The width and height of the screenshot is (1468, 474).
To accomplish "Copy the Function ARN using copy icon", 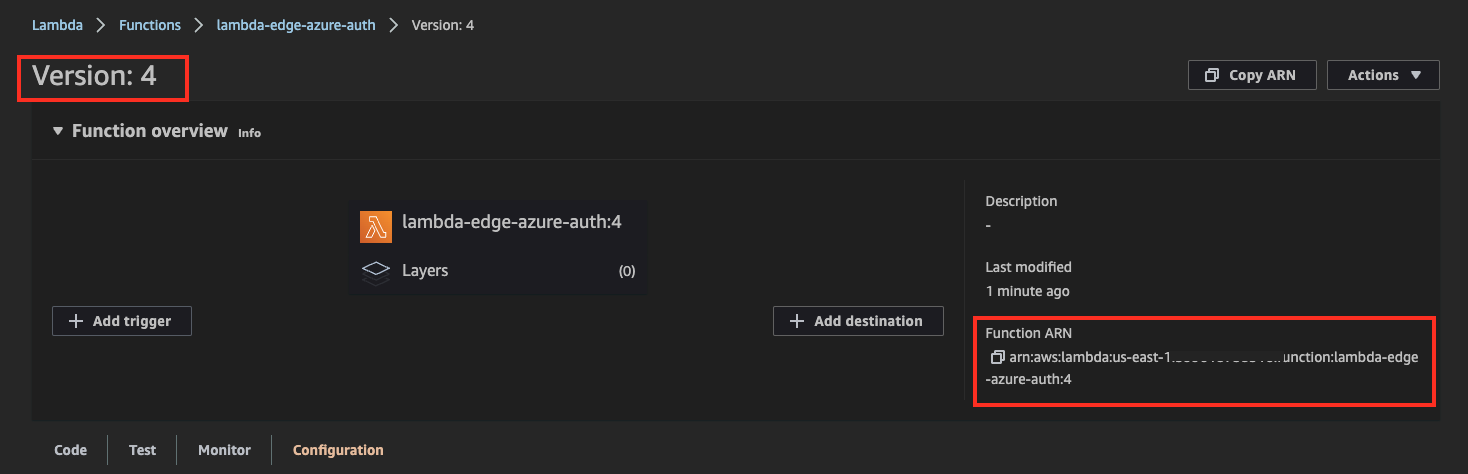I will (997, 357).
